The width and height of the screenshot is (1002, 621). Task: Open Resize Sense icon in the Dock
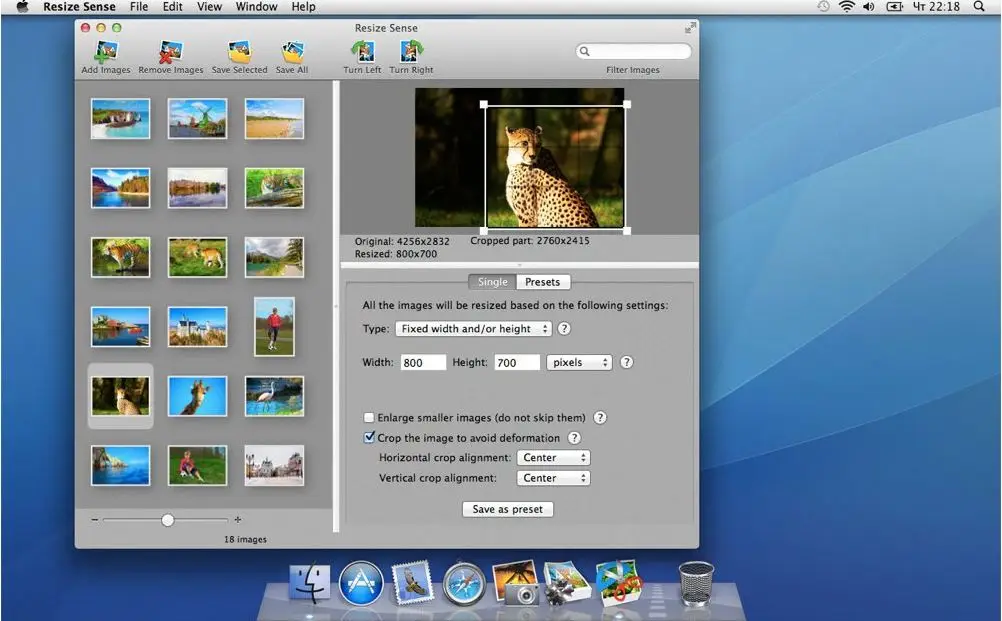click(x=618, y=582)
